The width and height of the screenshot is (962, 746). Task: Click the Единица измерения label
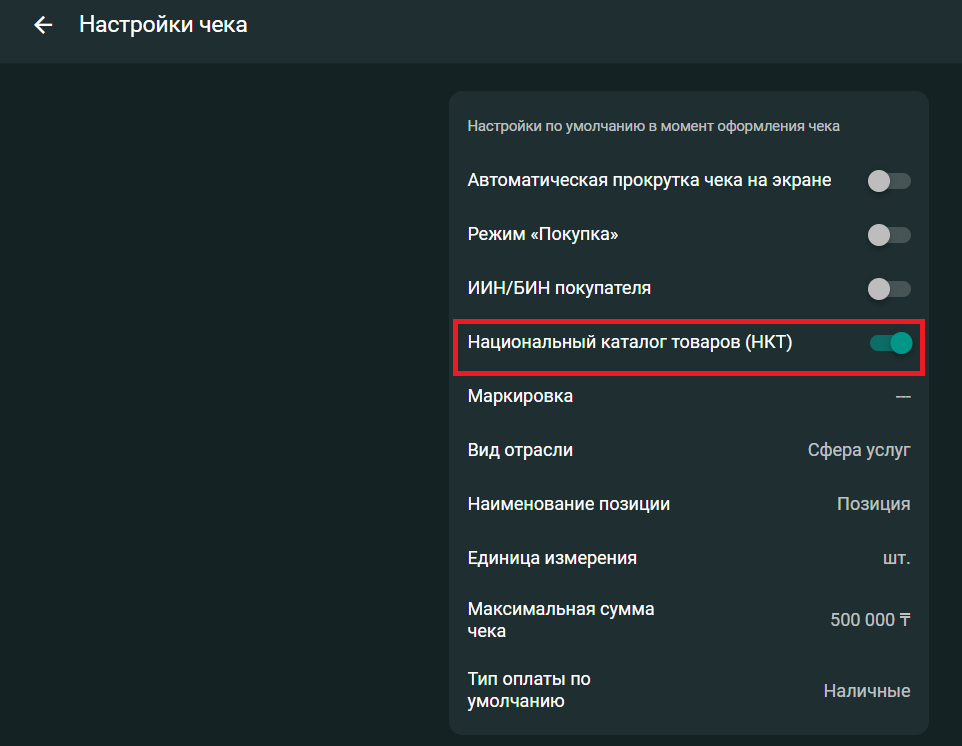click(x=552, y=558)
